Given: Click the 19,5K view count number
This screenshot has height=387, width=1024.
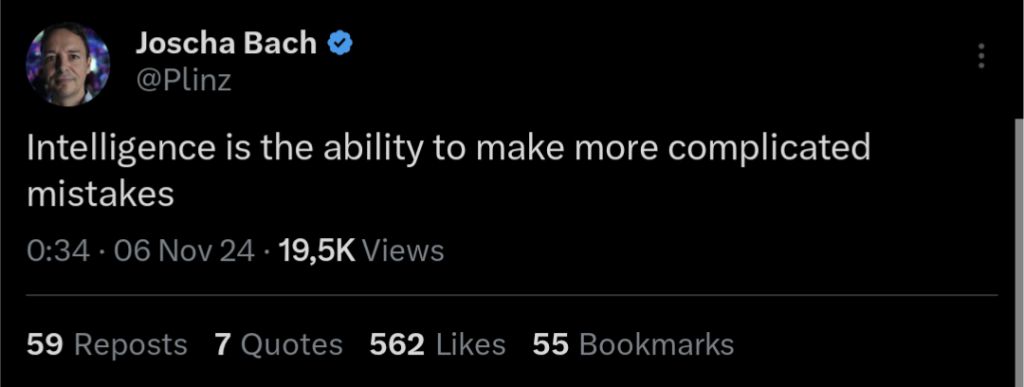Looking at the screenshot, I should [x=317, y=251].
